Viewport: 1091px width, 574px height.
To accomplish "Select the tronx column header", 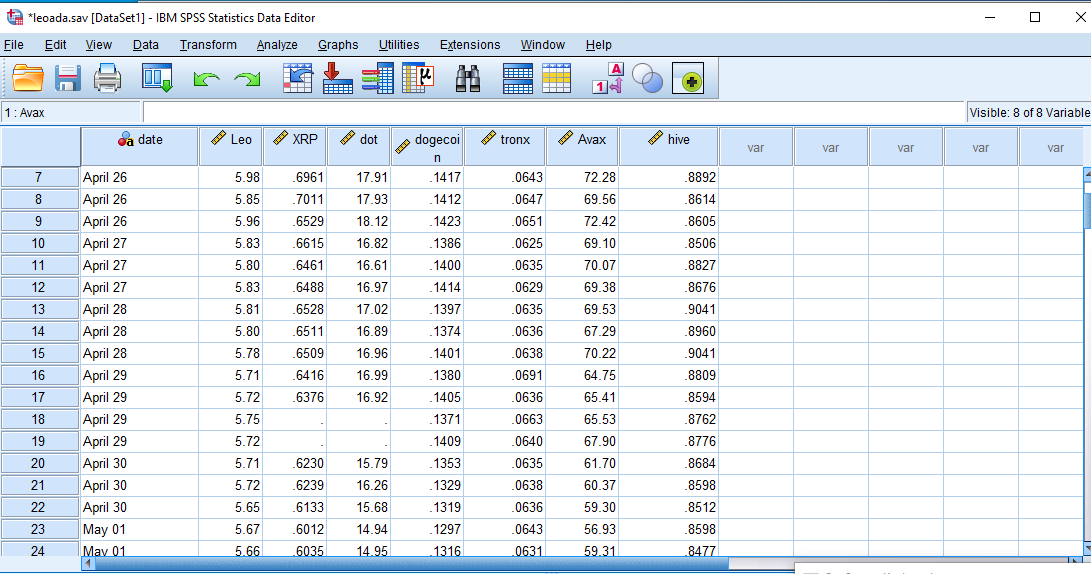I will coord(505,146).
